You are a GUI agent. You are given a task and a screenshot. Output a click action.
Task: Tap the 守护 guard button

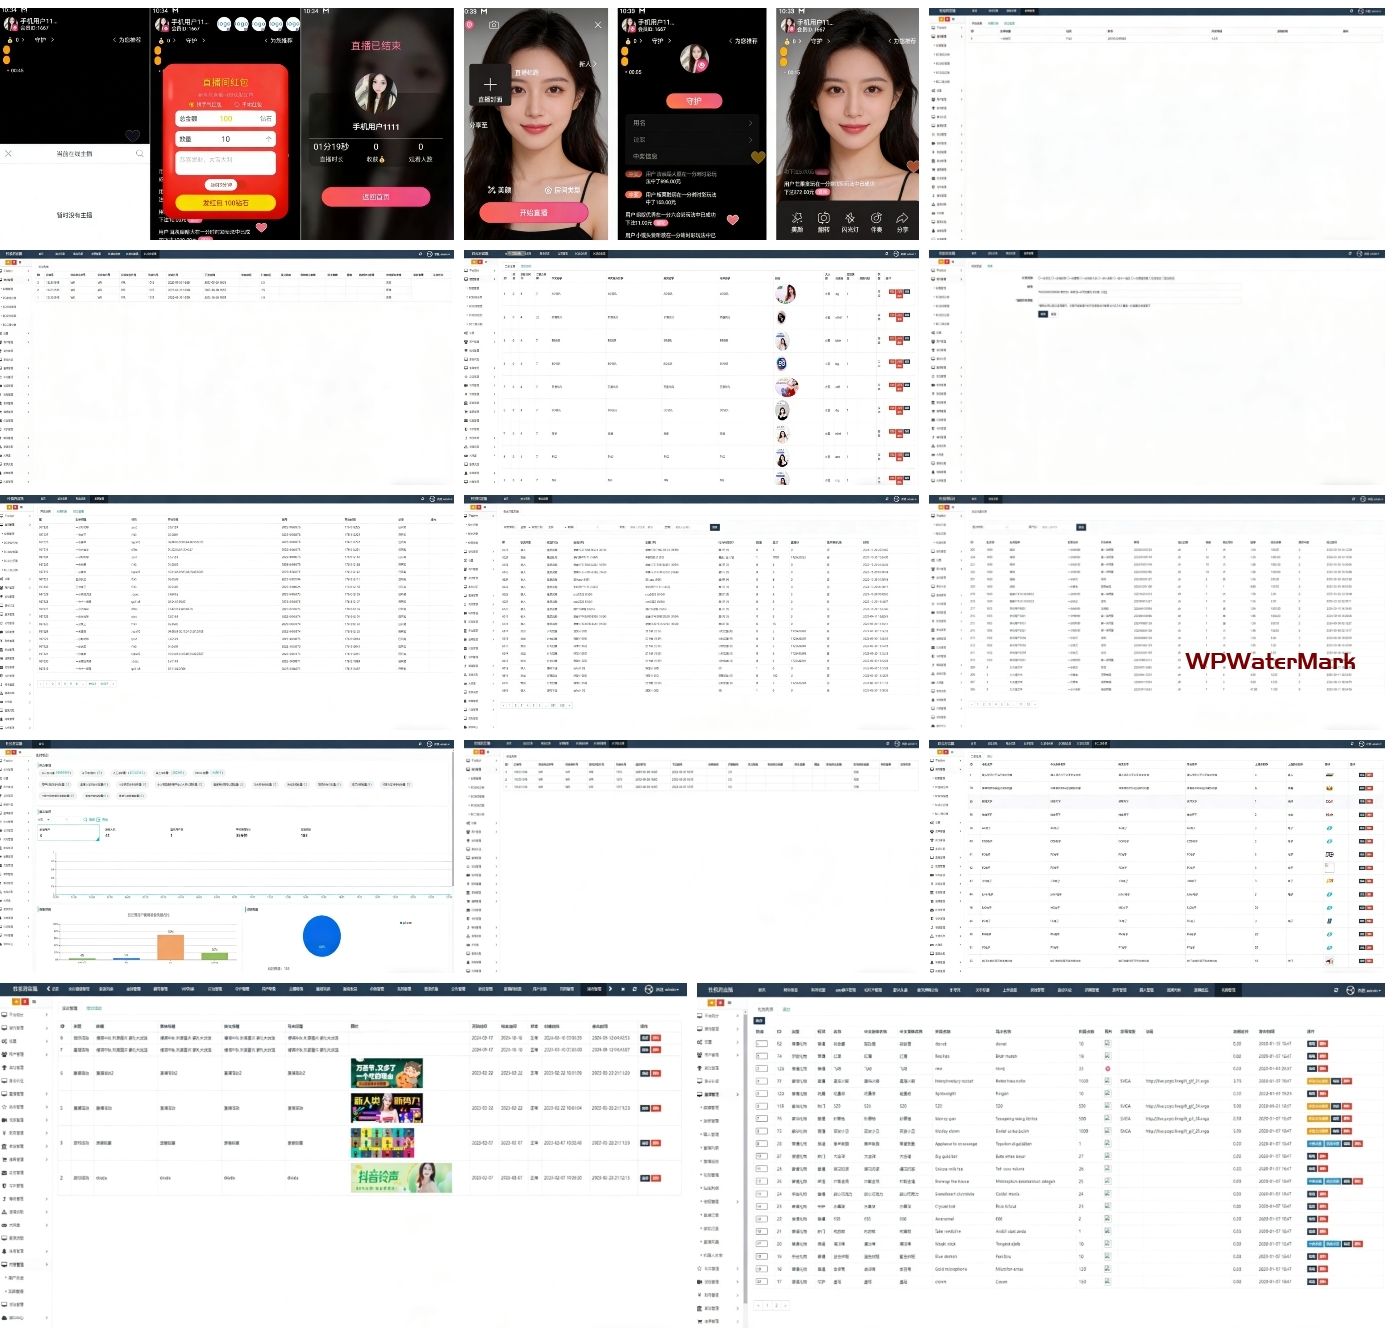click(x=694, y=101)
